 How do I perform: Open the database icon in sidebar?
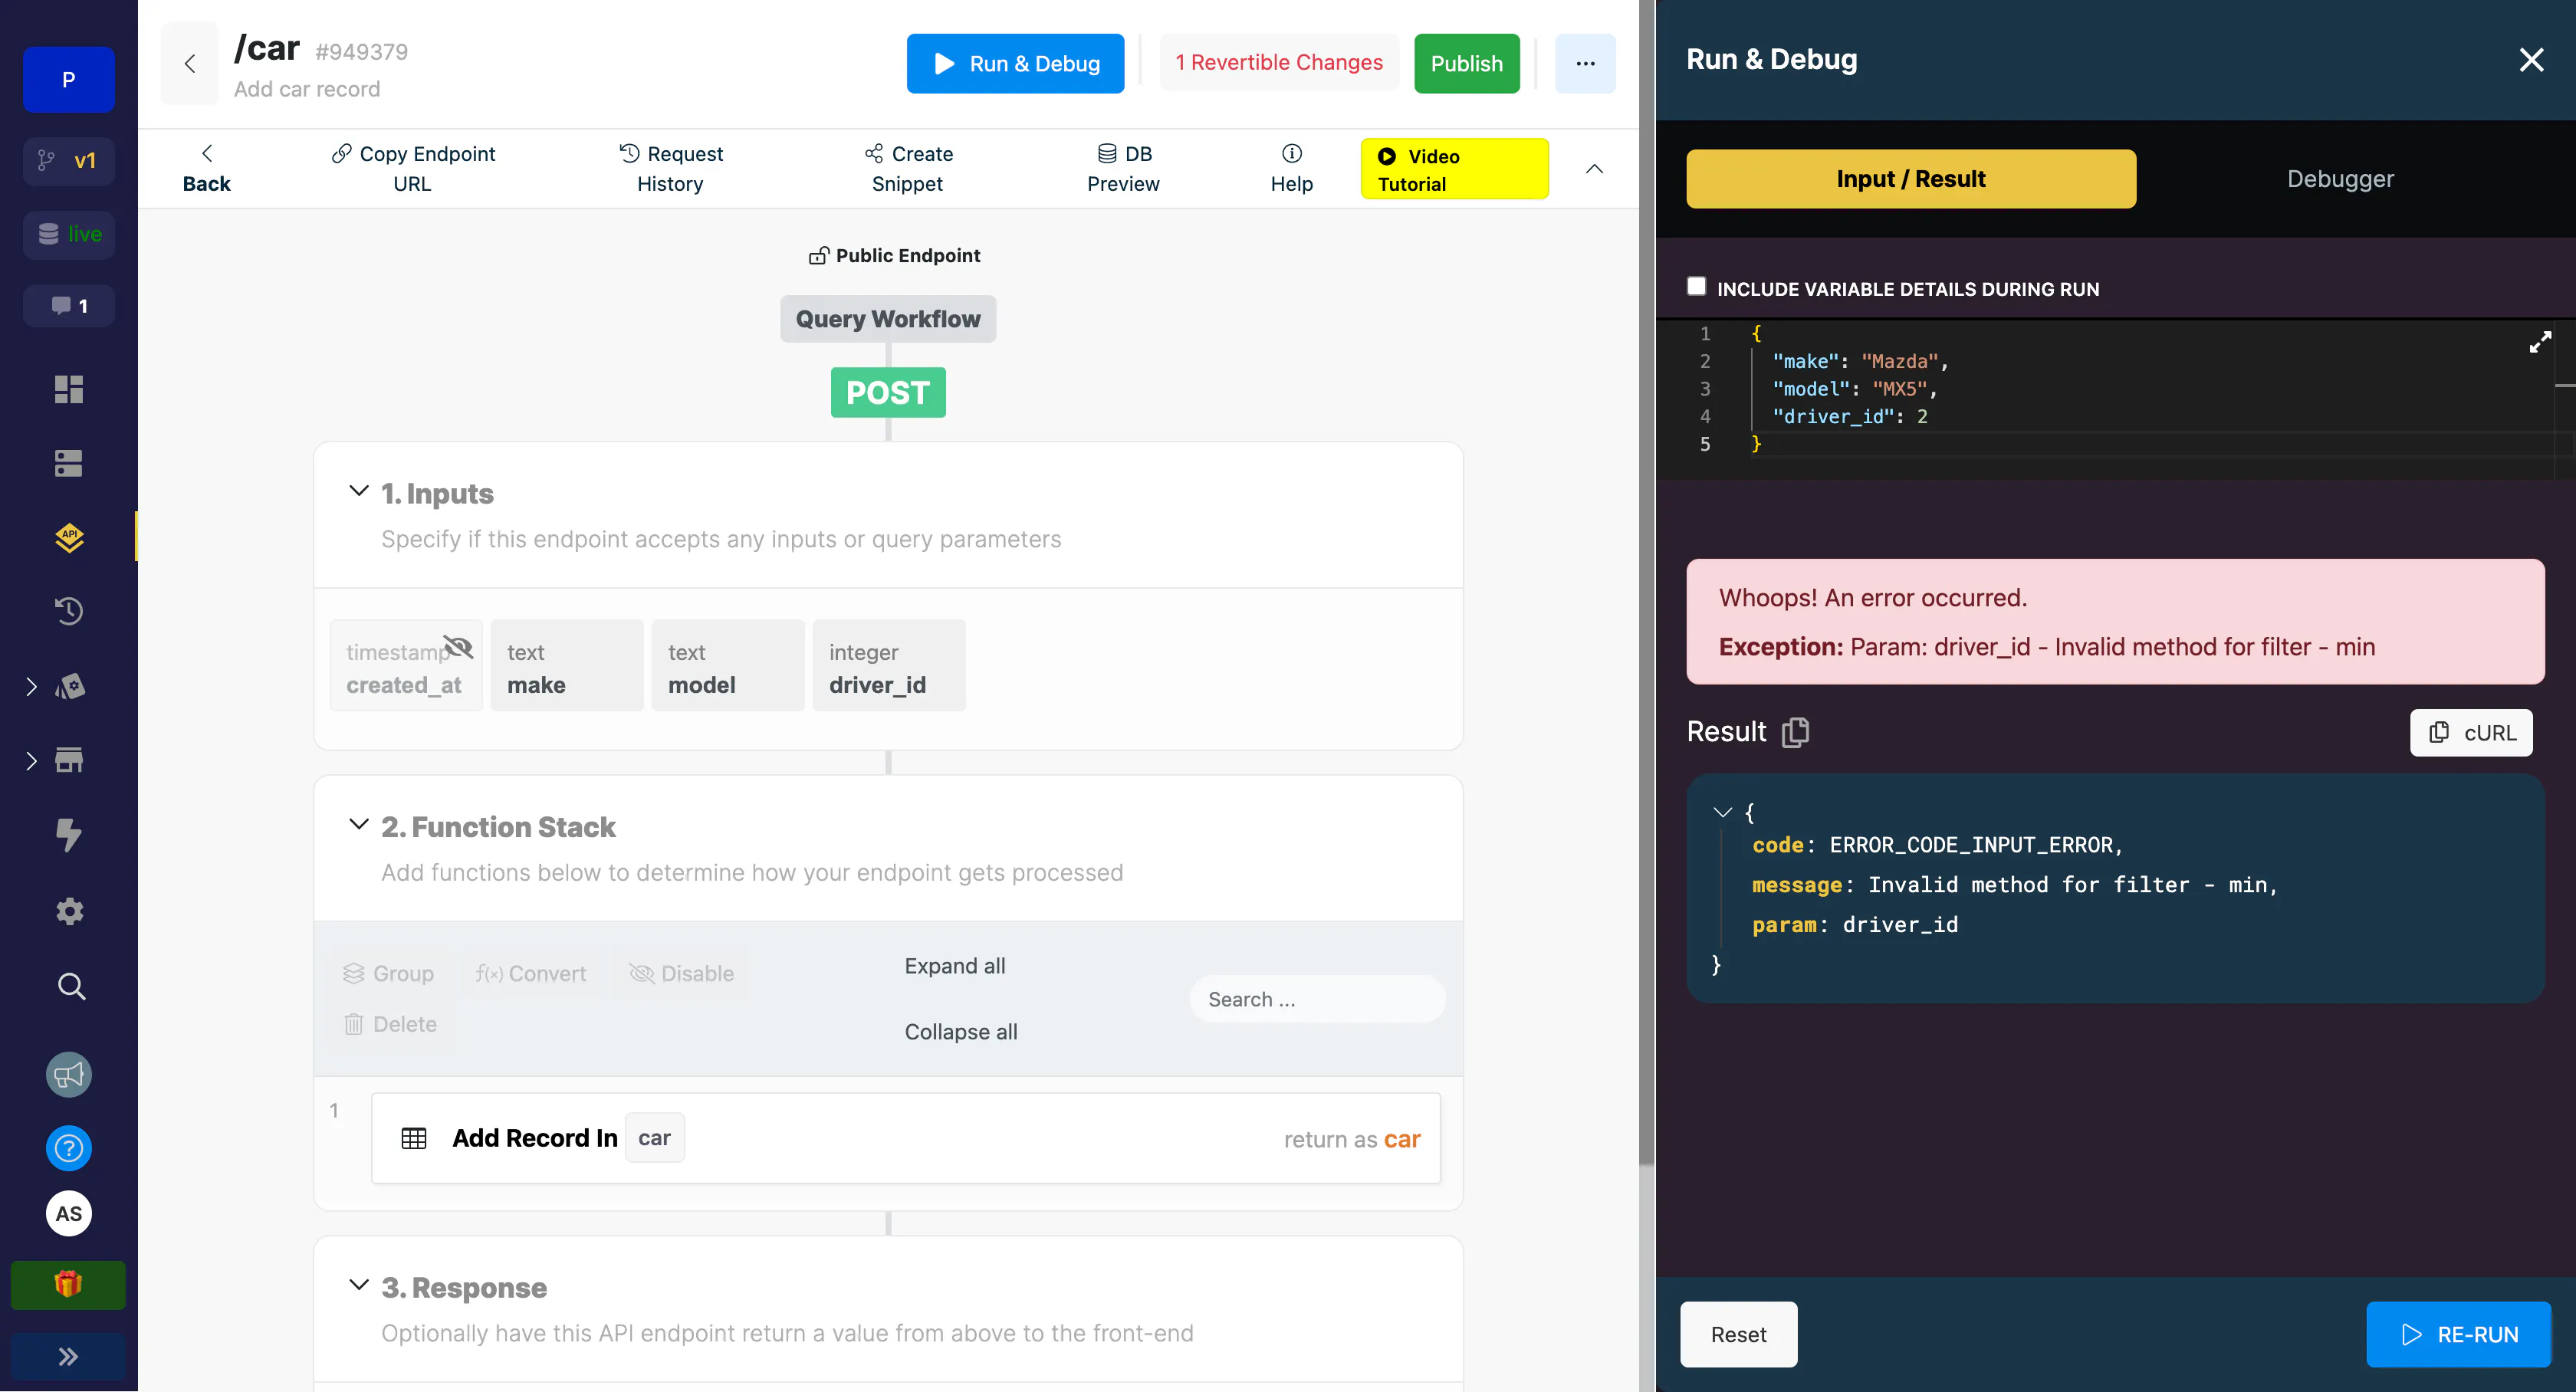(68, 463)
